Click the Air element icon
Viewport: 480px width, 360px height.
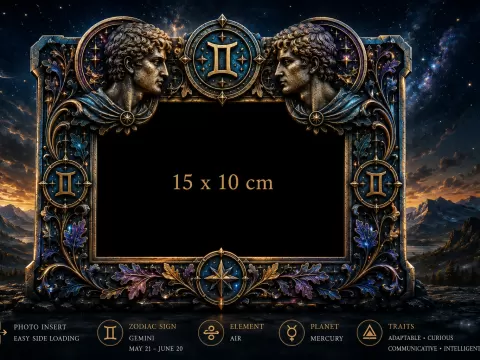[211, 332]
